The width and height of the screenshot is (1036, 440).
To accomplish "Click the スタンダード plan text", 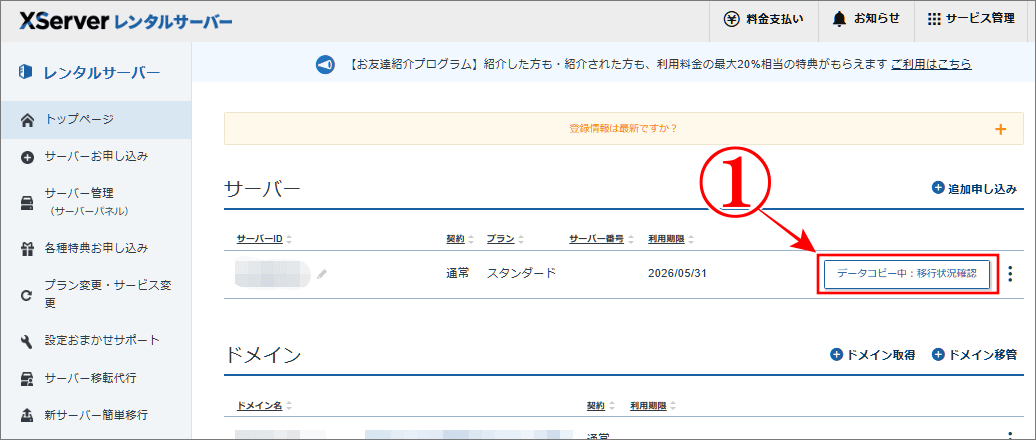I will pos(521,273).
